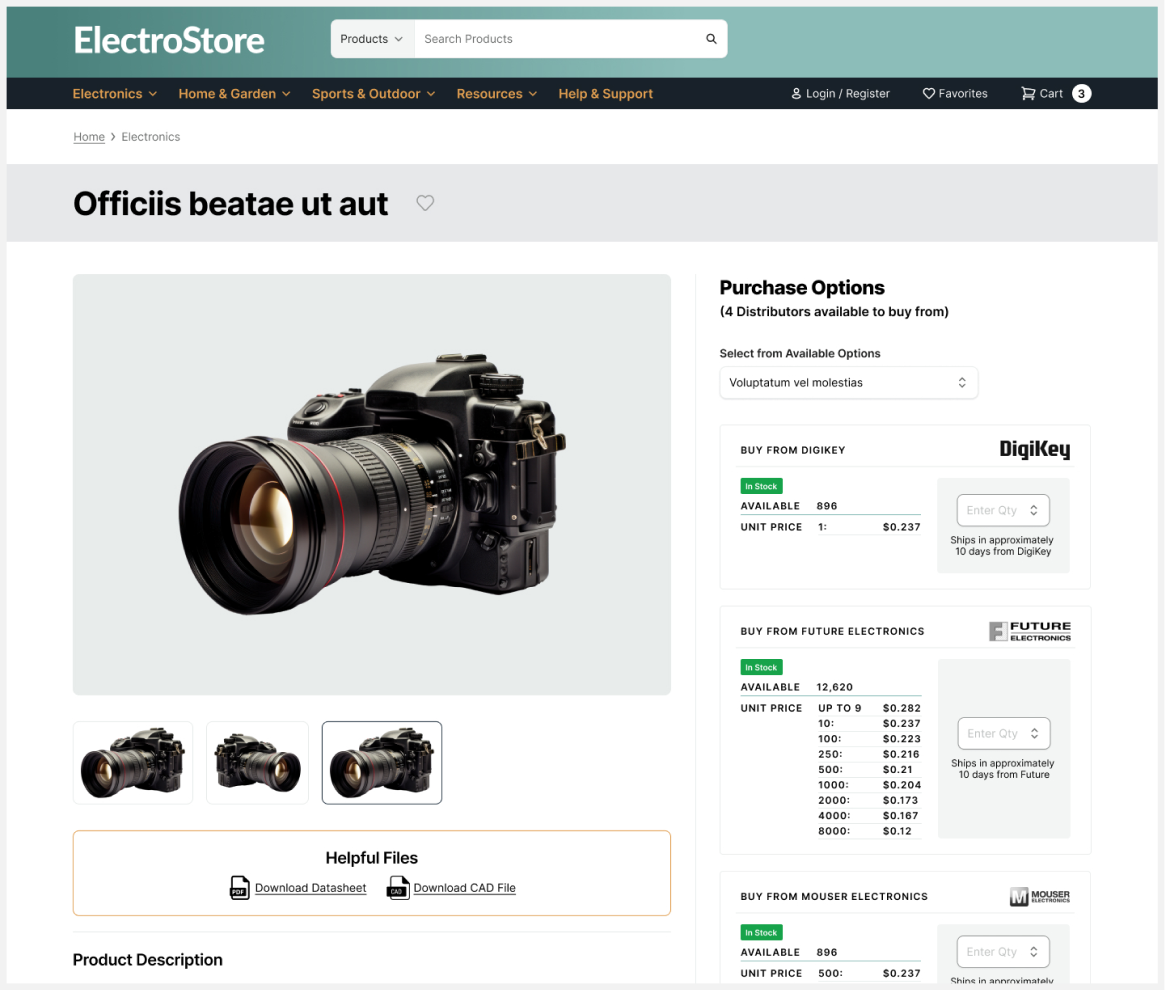Click the Login/Register person icon
Screen dimensions: 1165x990
click(x=796, y=93)
